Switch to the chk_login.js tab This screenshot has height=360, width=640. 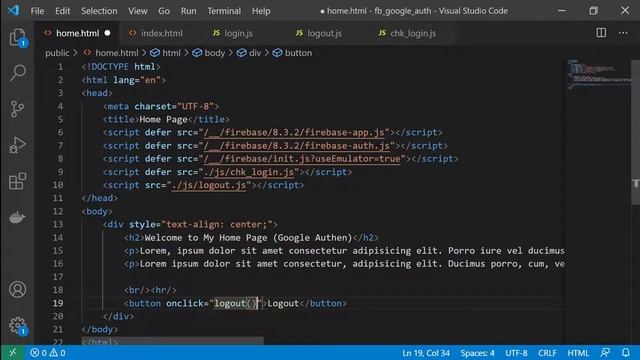tap(413, 33)
